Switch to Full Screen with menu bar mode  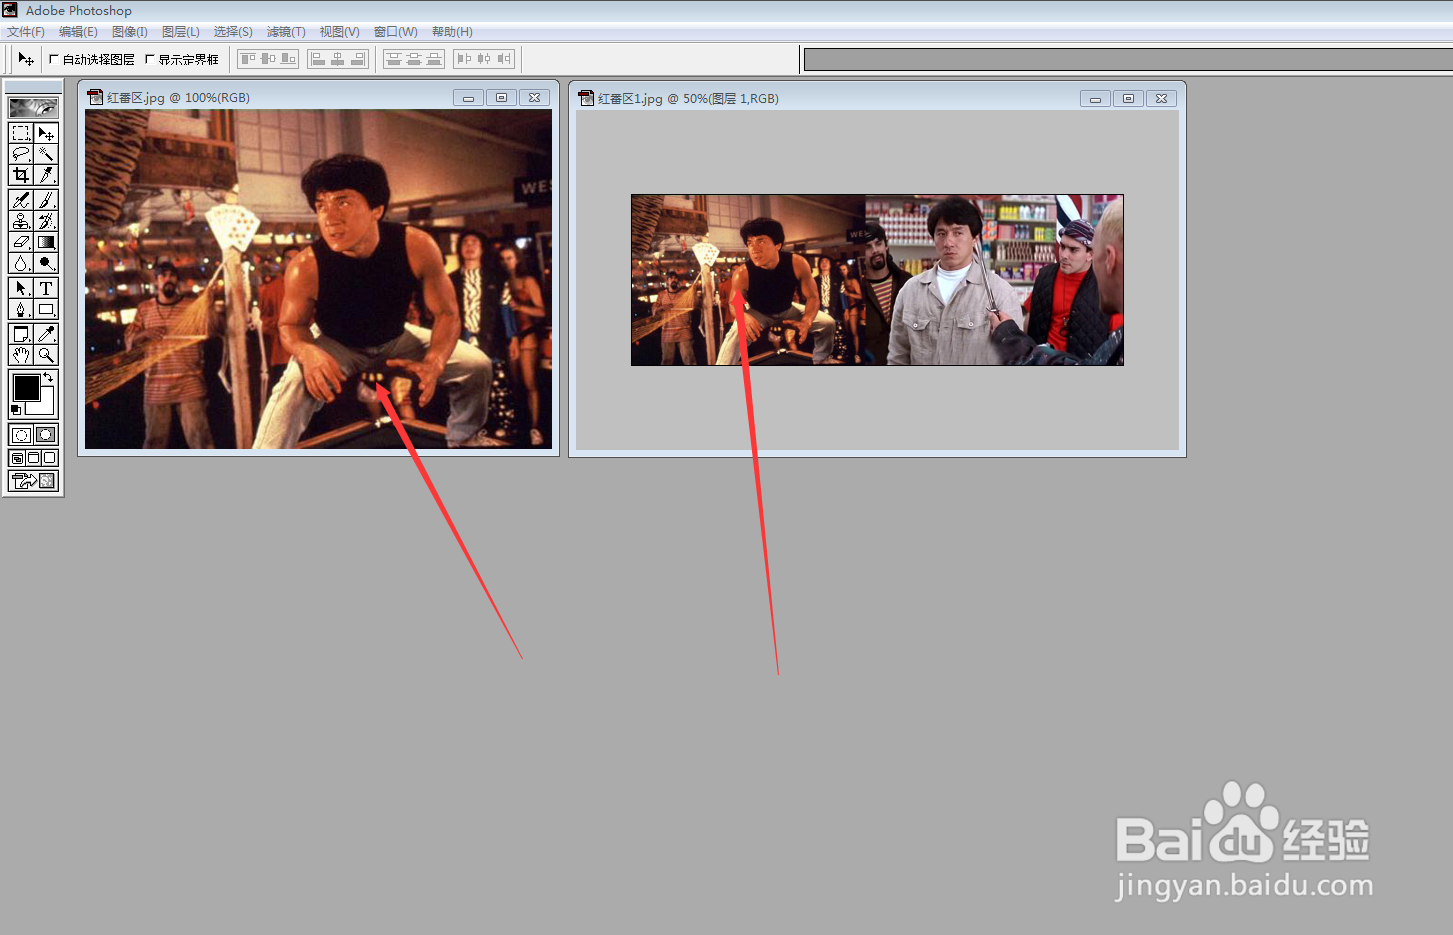point(33,458)
